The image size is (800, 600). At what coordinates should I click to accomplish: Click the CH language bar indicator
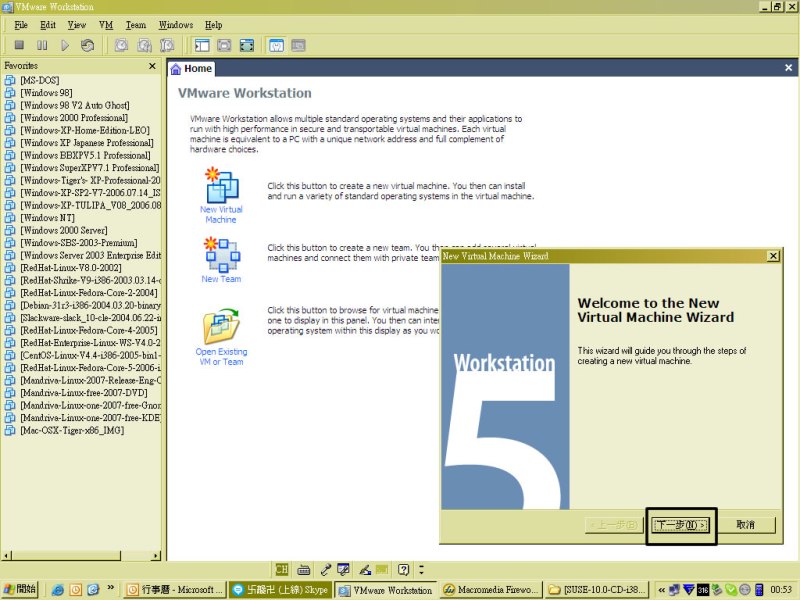pos(282,569)
